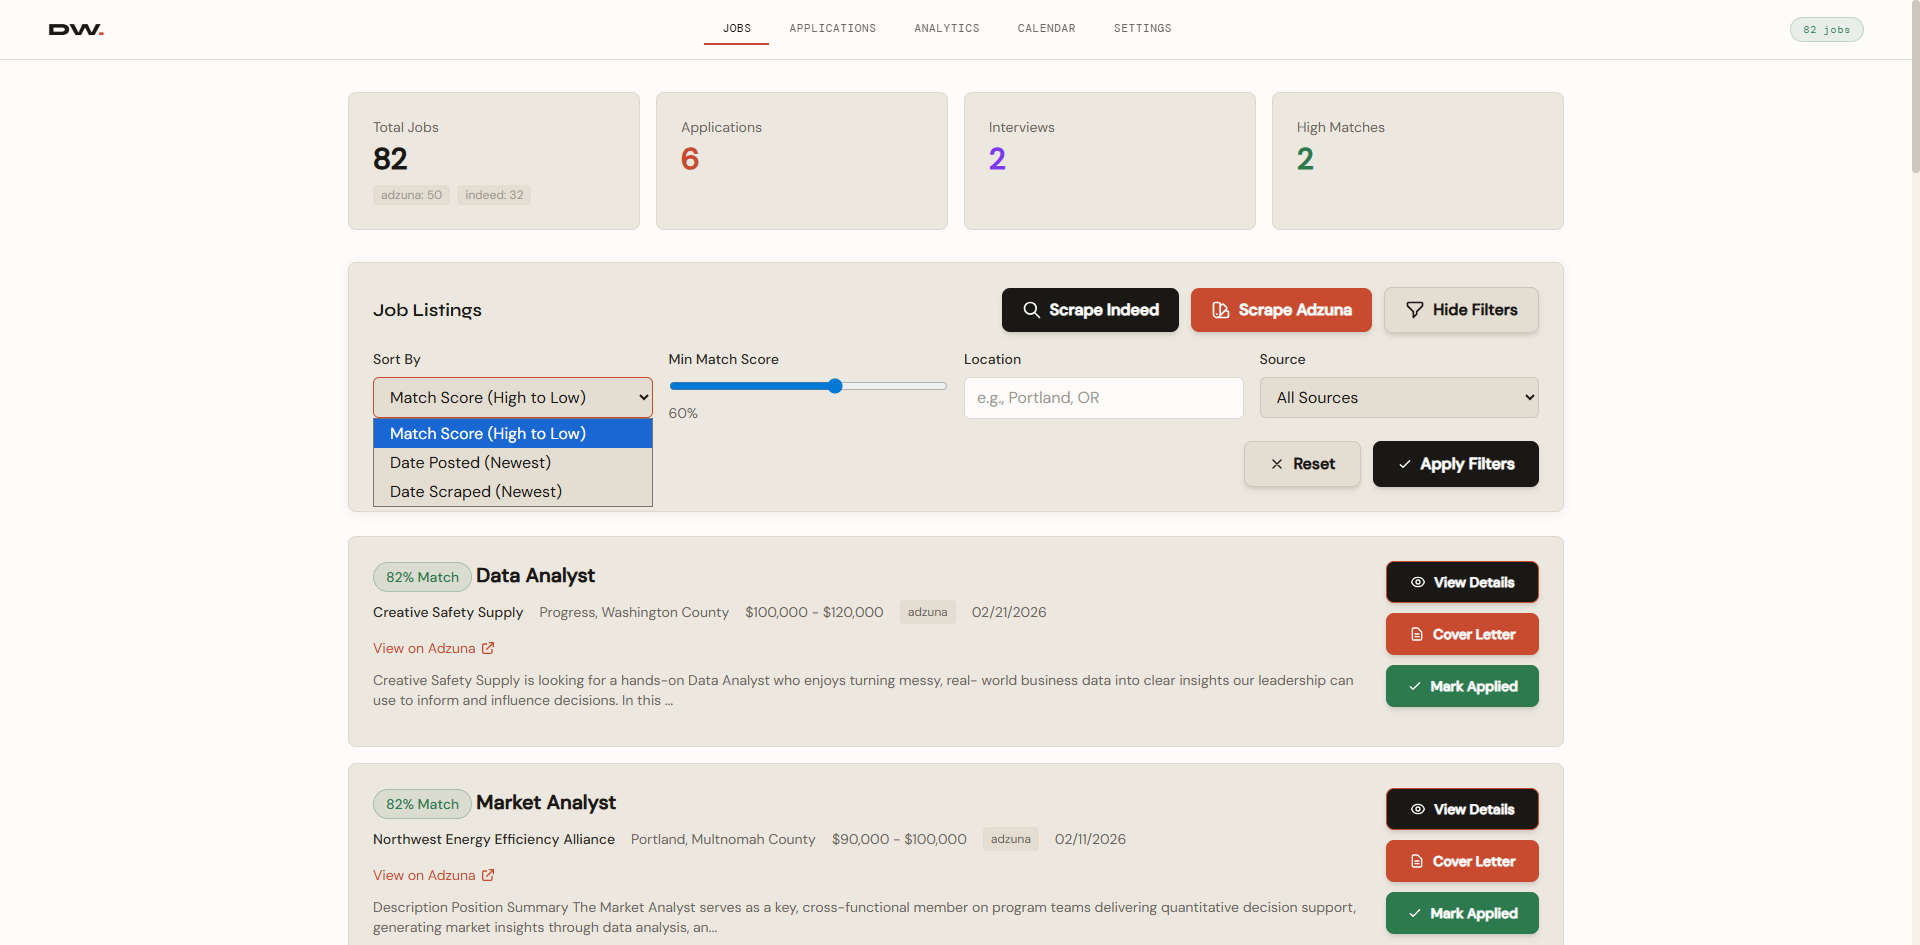Click eye icon on Data Analyst View Details
Screen dimensions: 1920x945
pos(1417,582)
